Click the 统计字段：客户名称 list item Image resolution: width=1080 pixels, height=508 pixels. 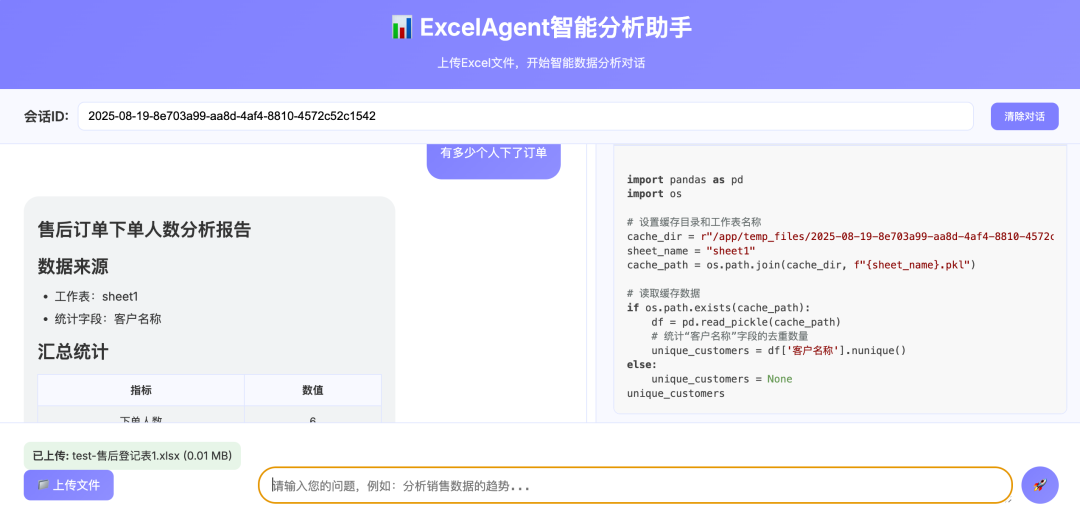tap(108, 319)
